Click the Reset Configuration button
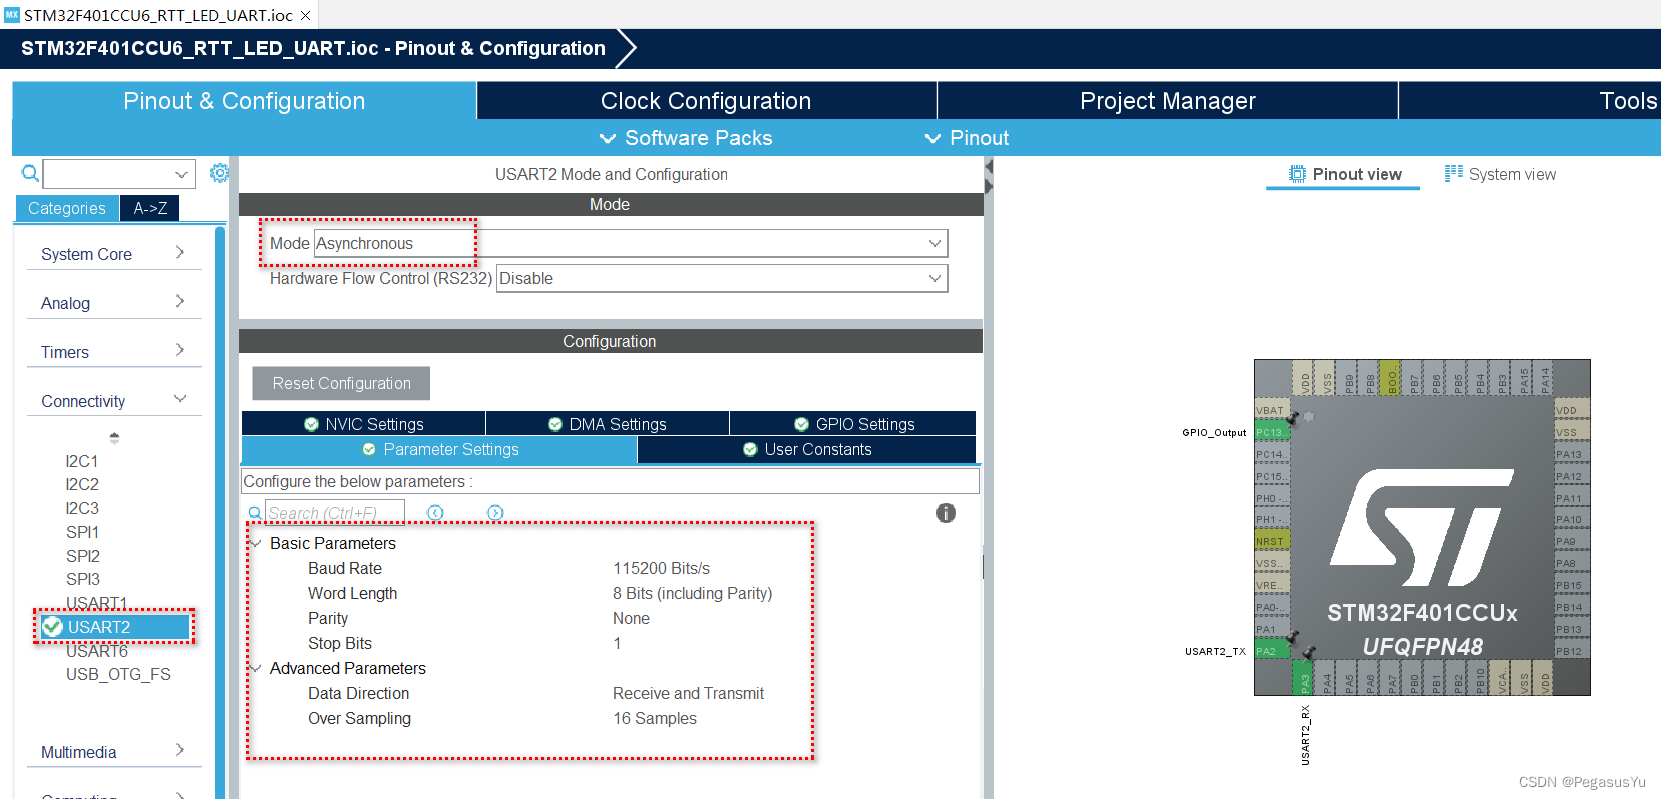 click(341, 383)
